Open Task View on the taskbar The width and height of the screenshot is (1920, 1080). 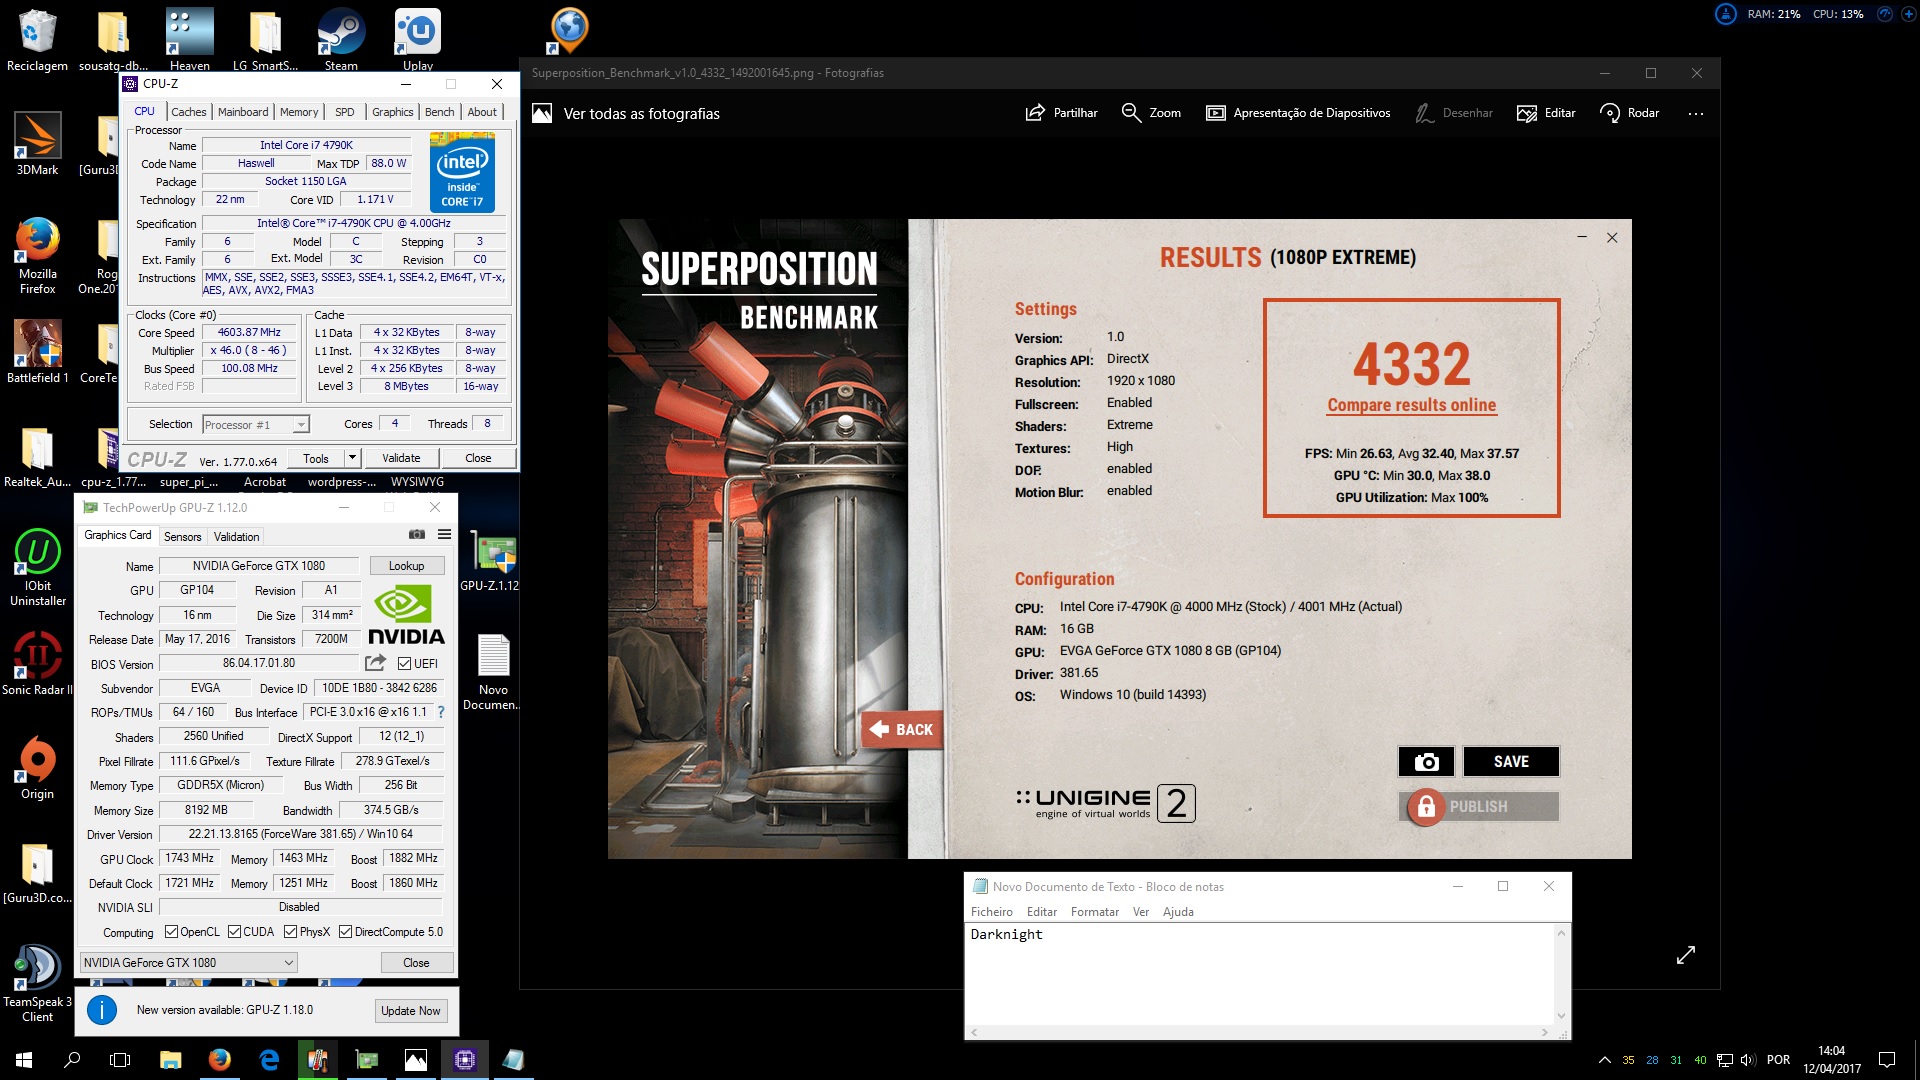pyautogui.click(x=120, y=1060)
